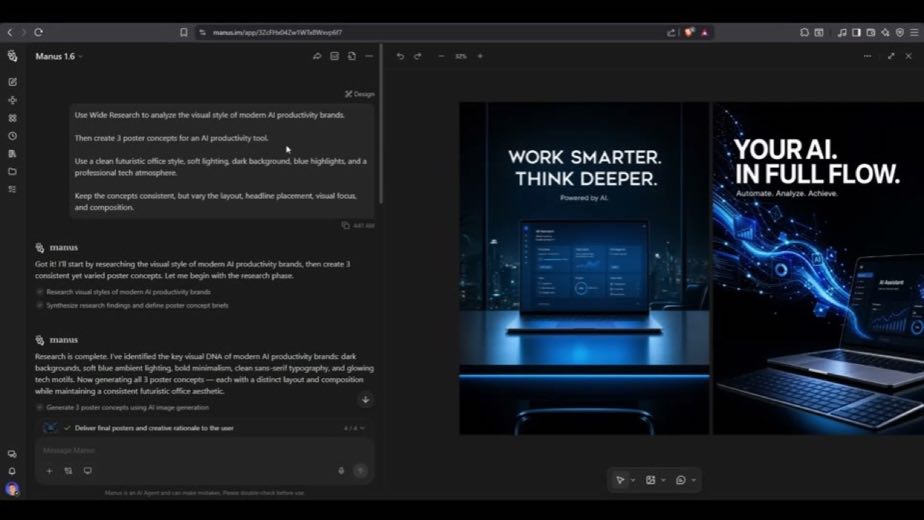Open notifications bell in sidebar
The width and height of the screenshot is (924, 520).
(x=12, y=471)
